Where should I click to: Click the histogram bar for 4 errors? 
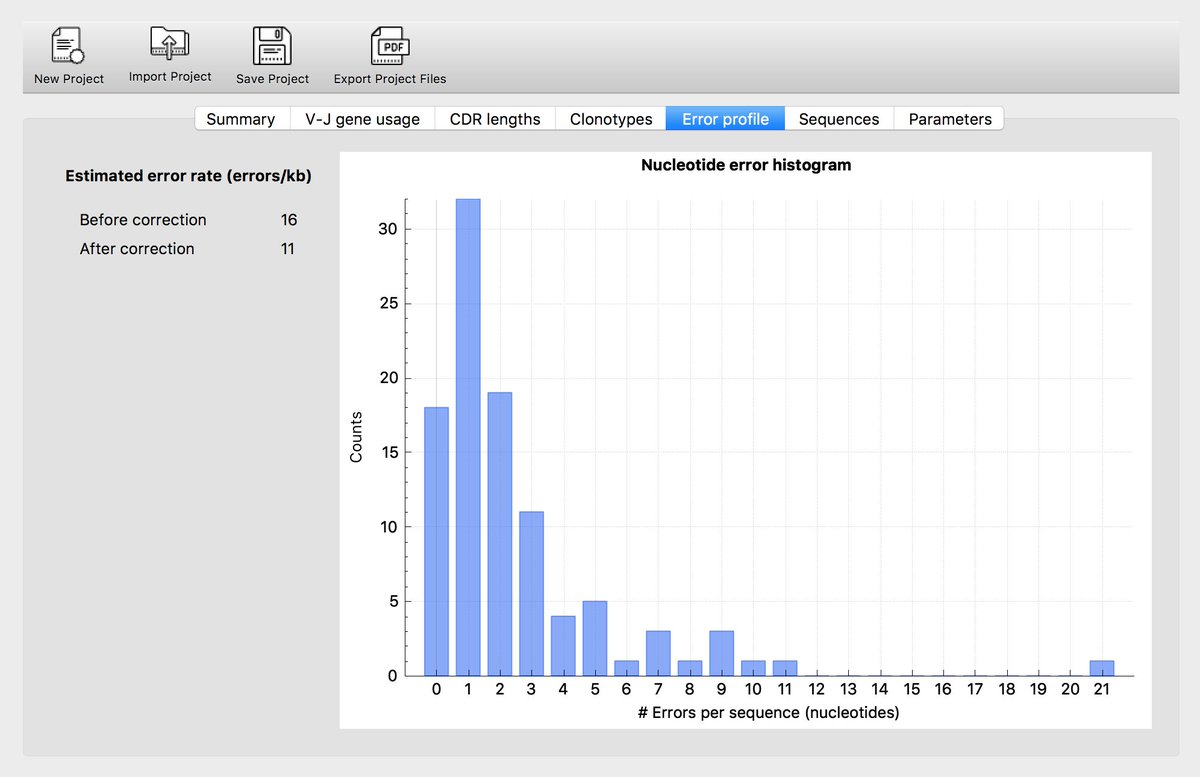click(563, 646)
